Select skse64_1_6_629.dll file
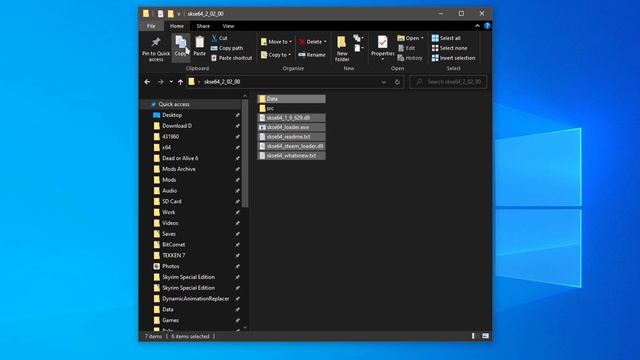The image size is (640, 360). pos(291,118)
